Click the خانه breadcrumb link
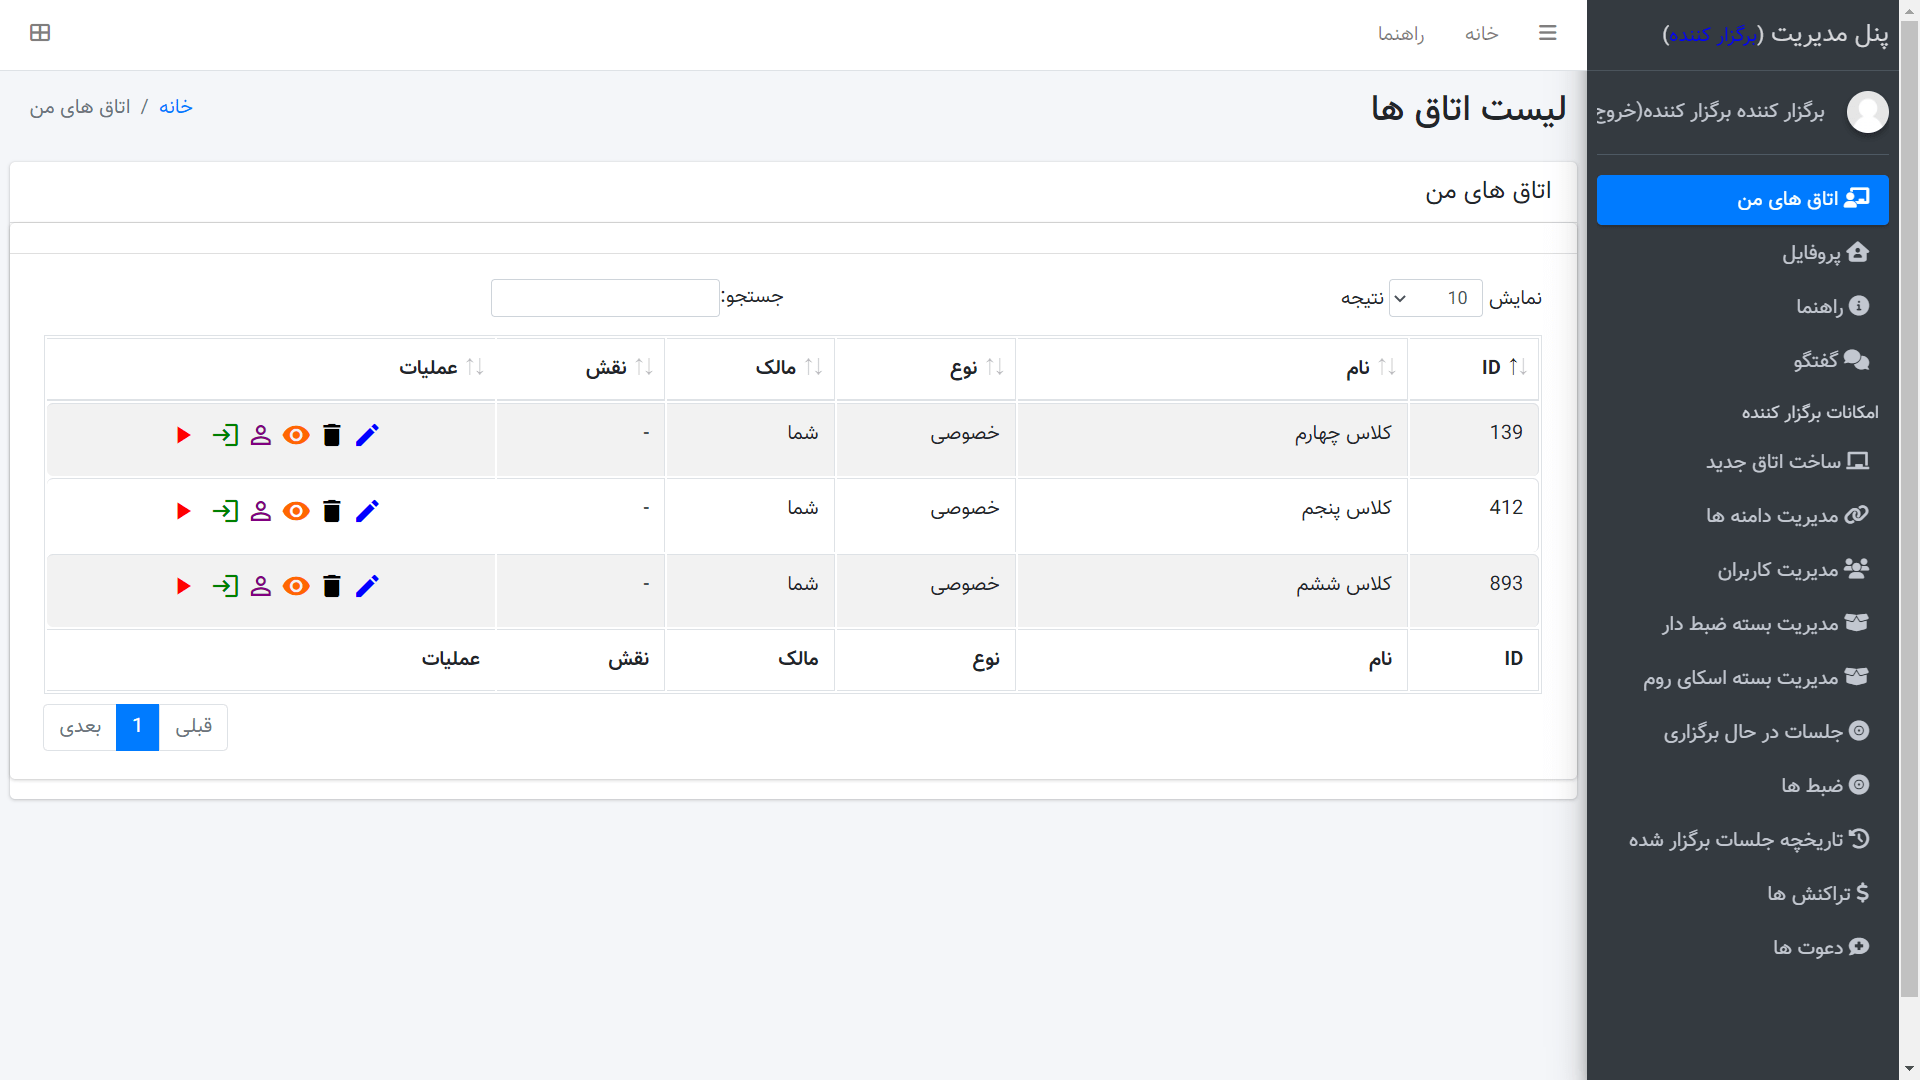The width and height of the screenshot is (1920, 1080). (x=175, y=107)
